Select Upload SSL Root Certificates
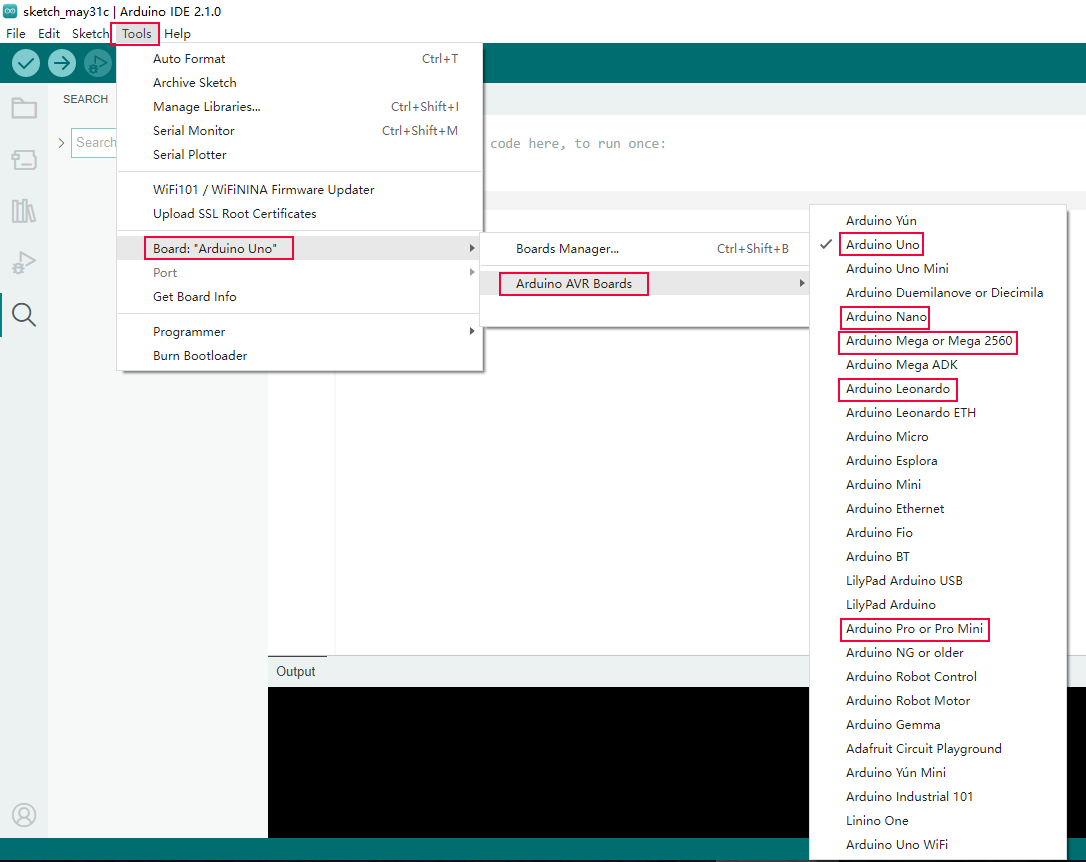 tap(299, 213)
